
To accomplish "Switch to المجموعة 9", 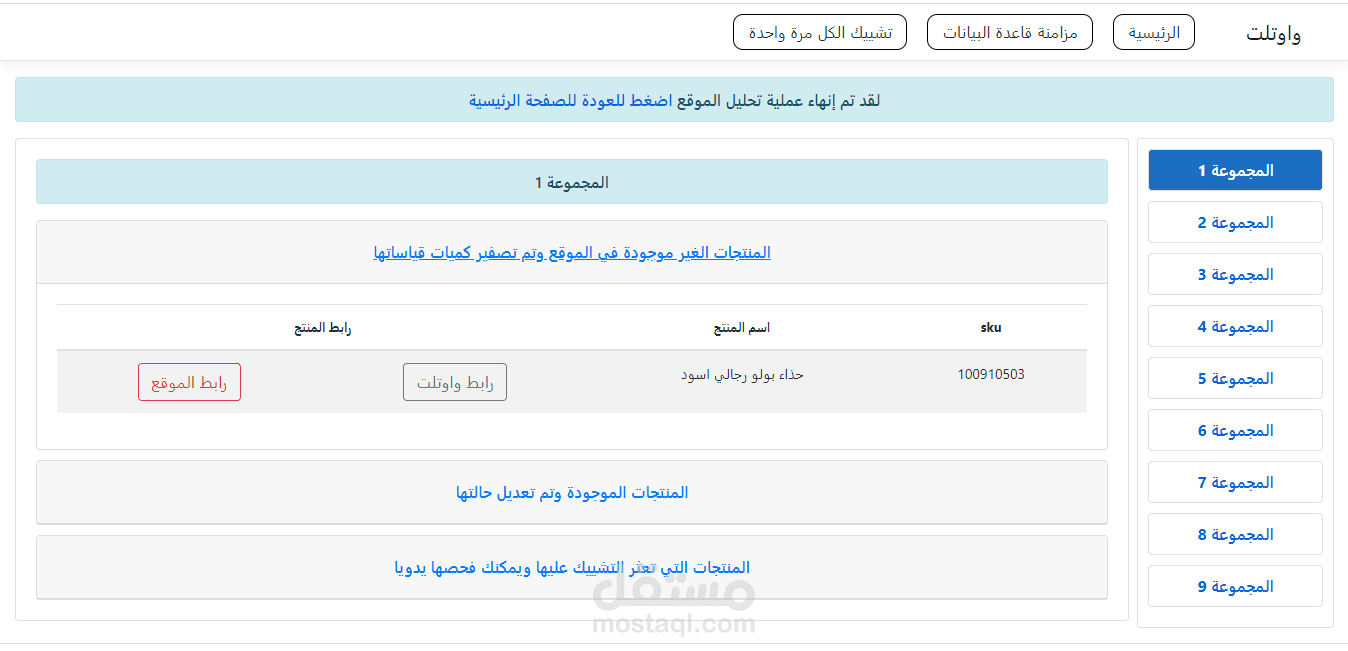I will (1235, 586).
